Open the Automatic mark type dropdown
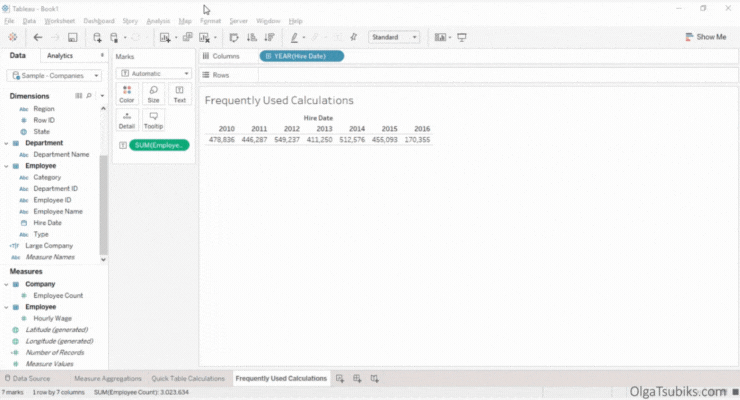This screenshot has width=740, height=400. (153, 74)
